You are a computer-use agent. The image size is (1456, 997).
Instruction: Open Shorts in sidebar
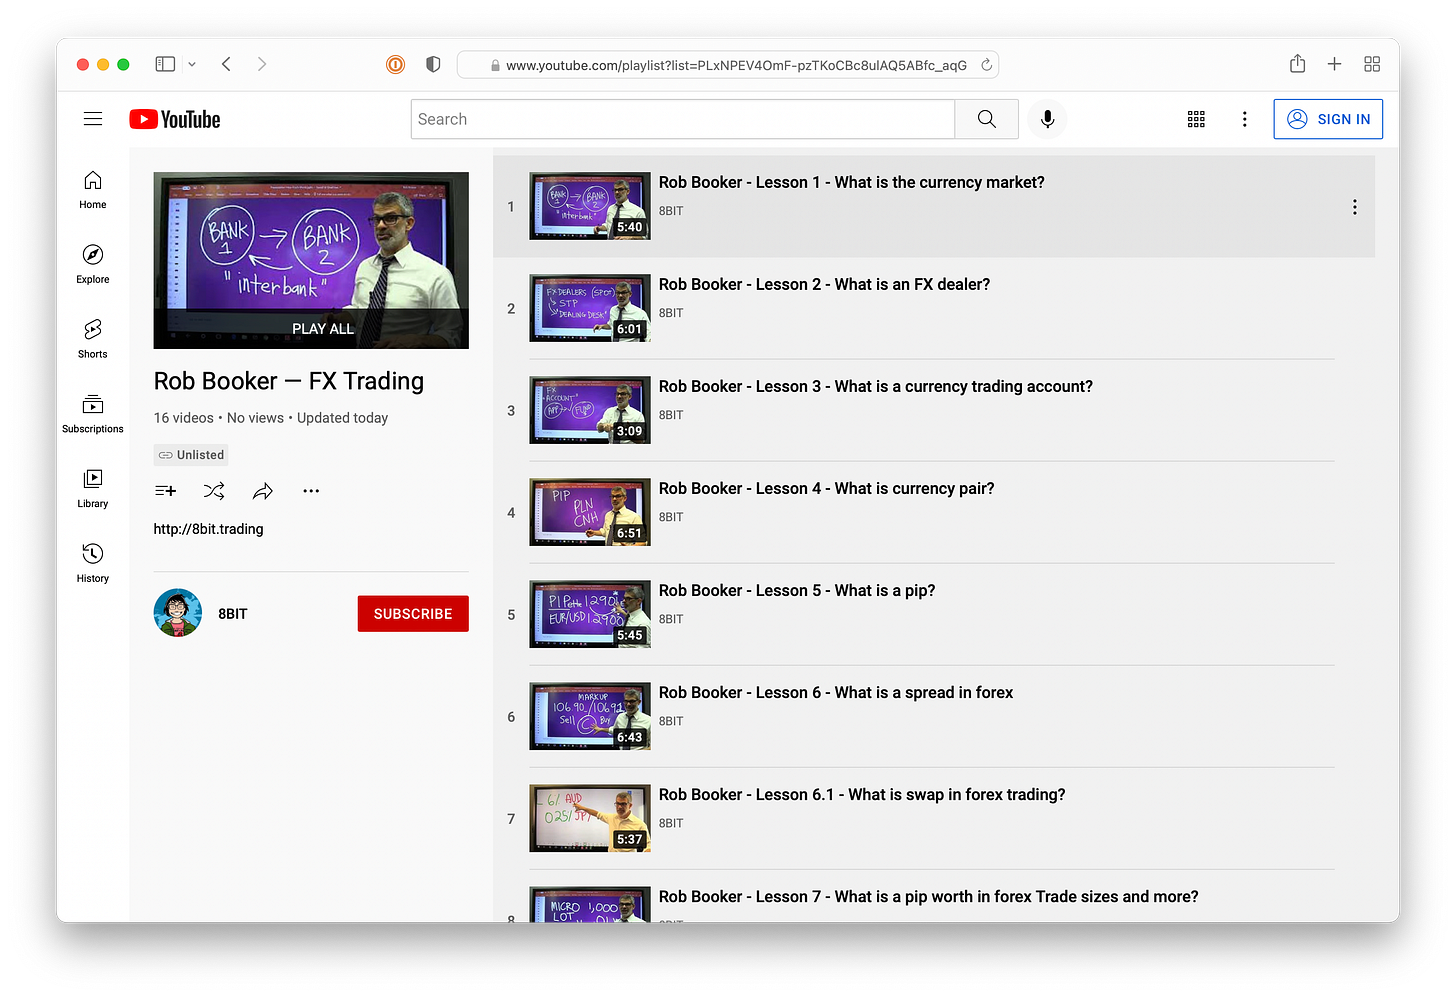coord(93,339)
